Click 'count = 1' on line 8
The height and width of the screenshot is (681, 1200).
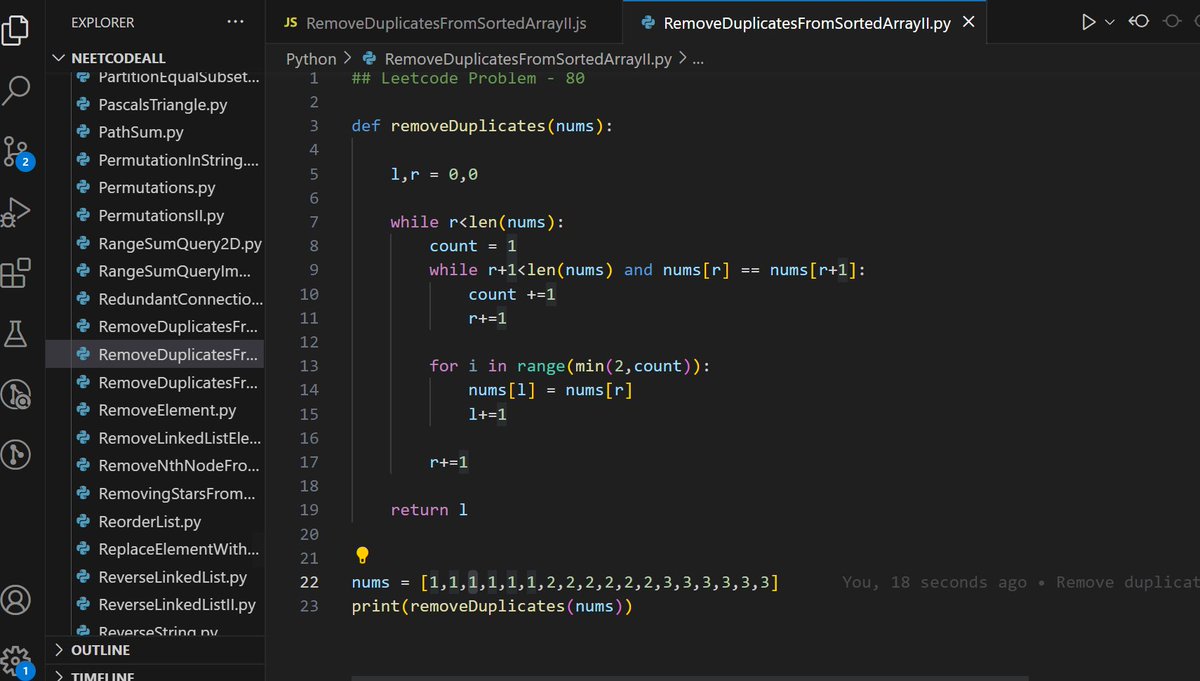pyautogui.click(x=473, y=246)
